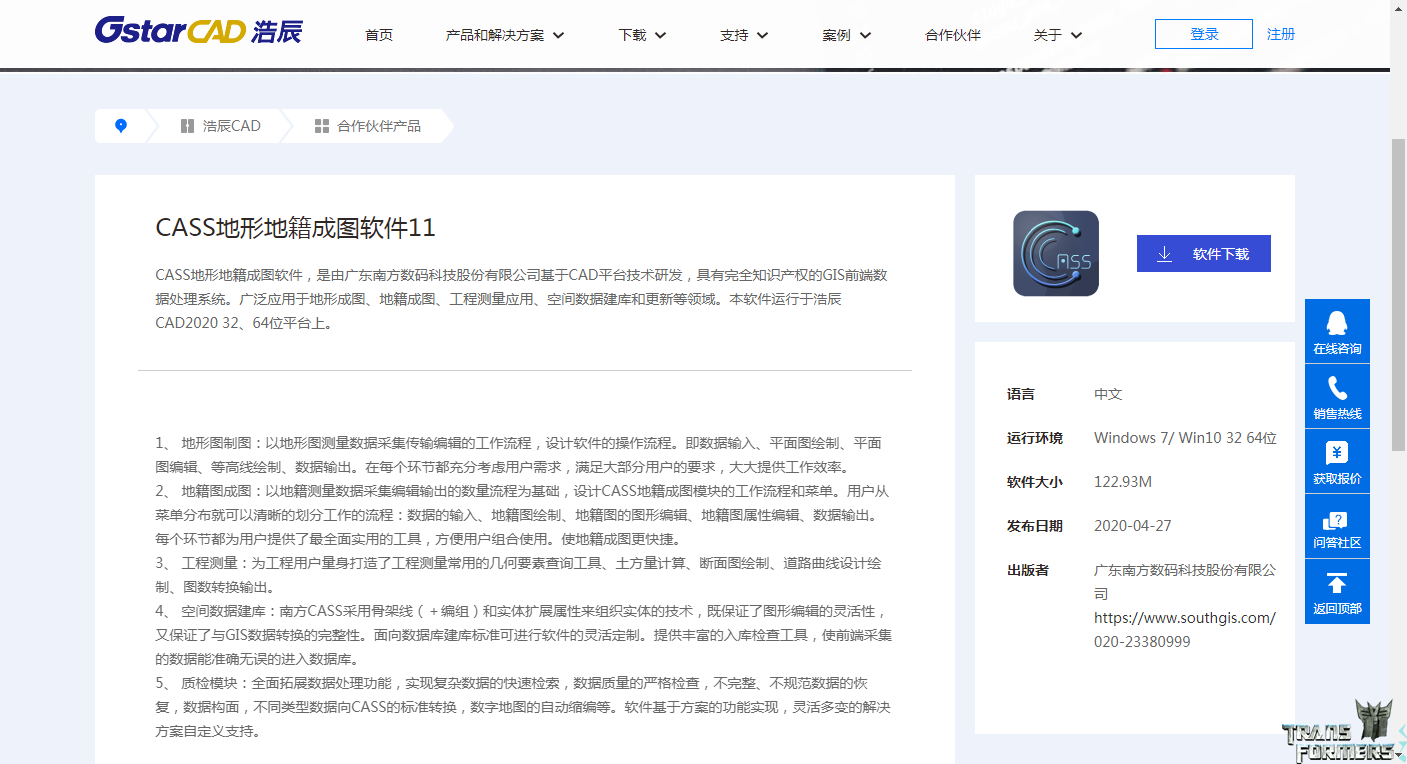Click the 中文 language value
Screen dimensions: 1407x764
click(x=1108, y=394)
